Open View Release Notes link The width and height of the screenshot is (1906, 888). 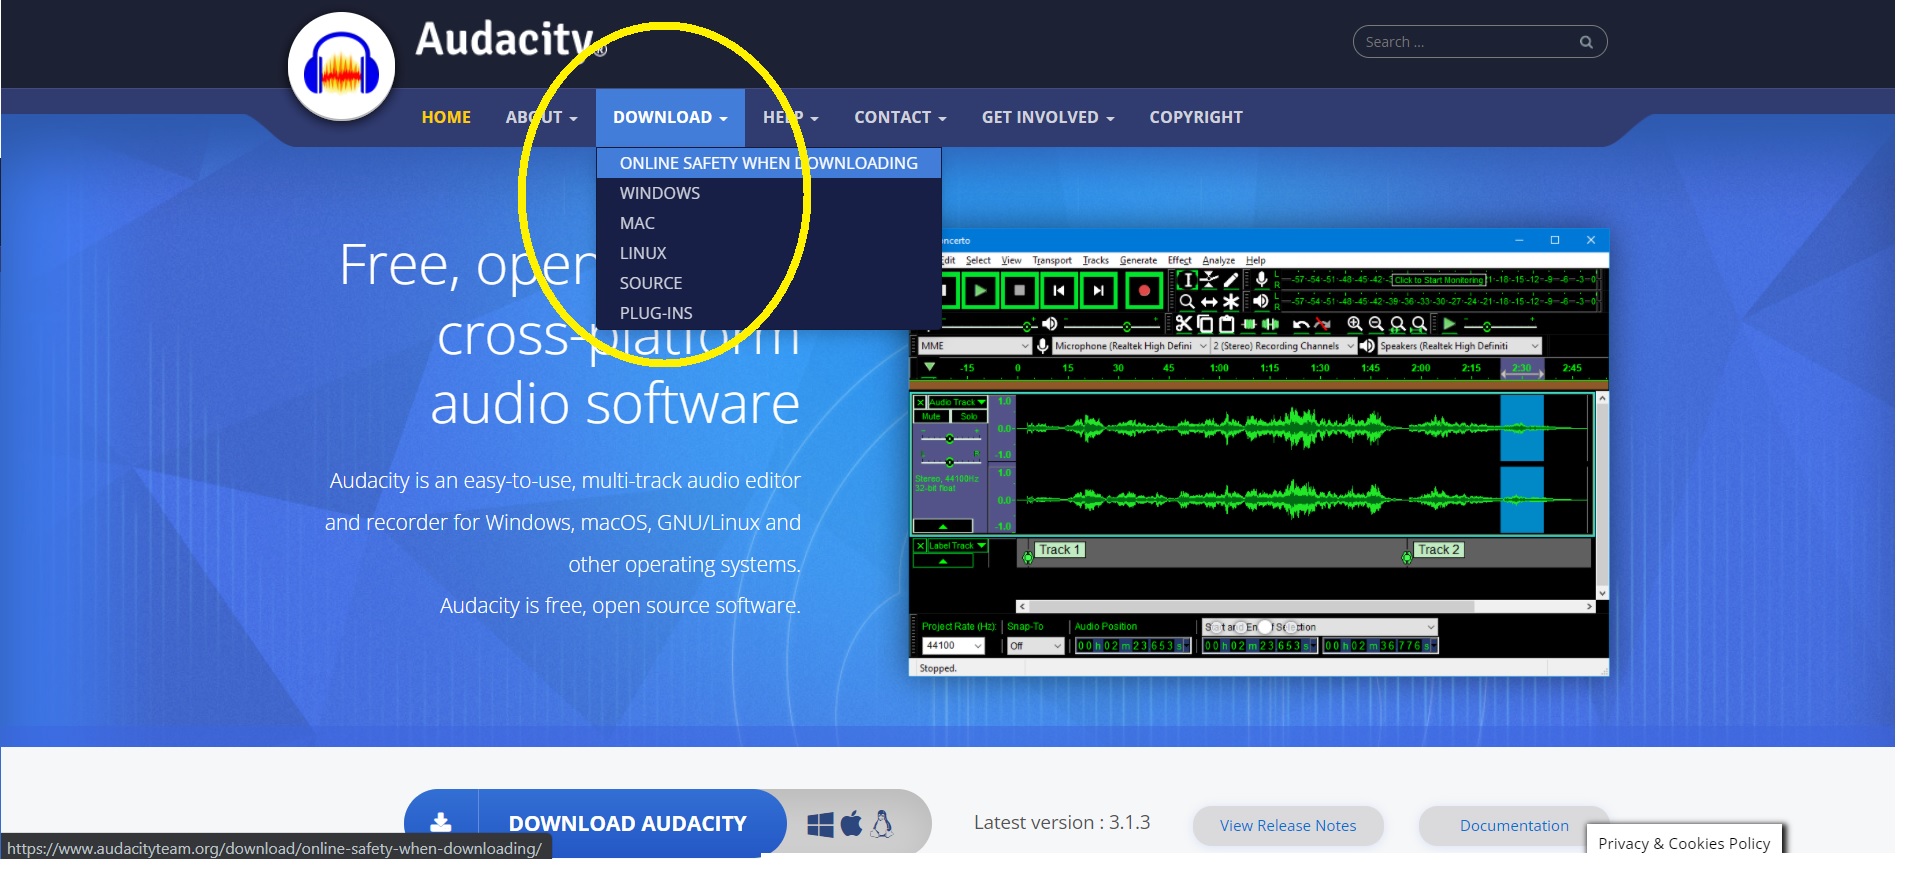[1288, 826]
